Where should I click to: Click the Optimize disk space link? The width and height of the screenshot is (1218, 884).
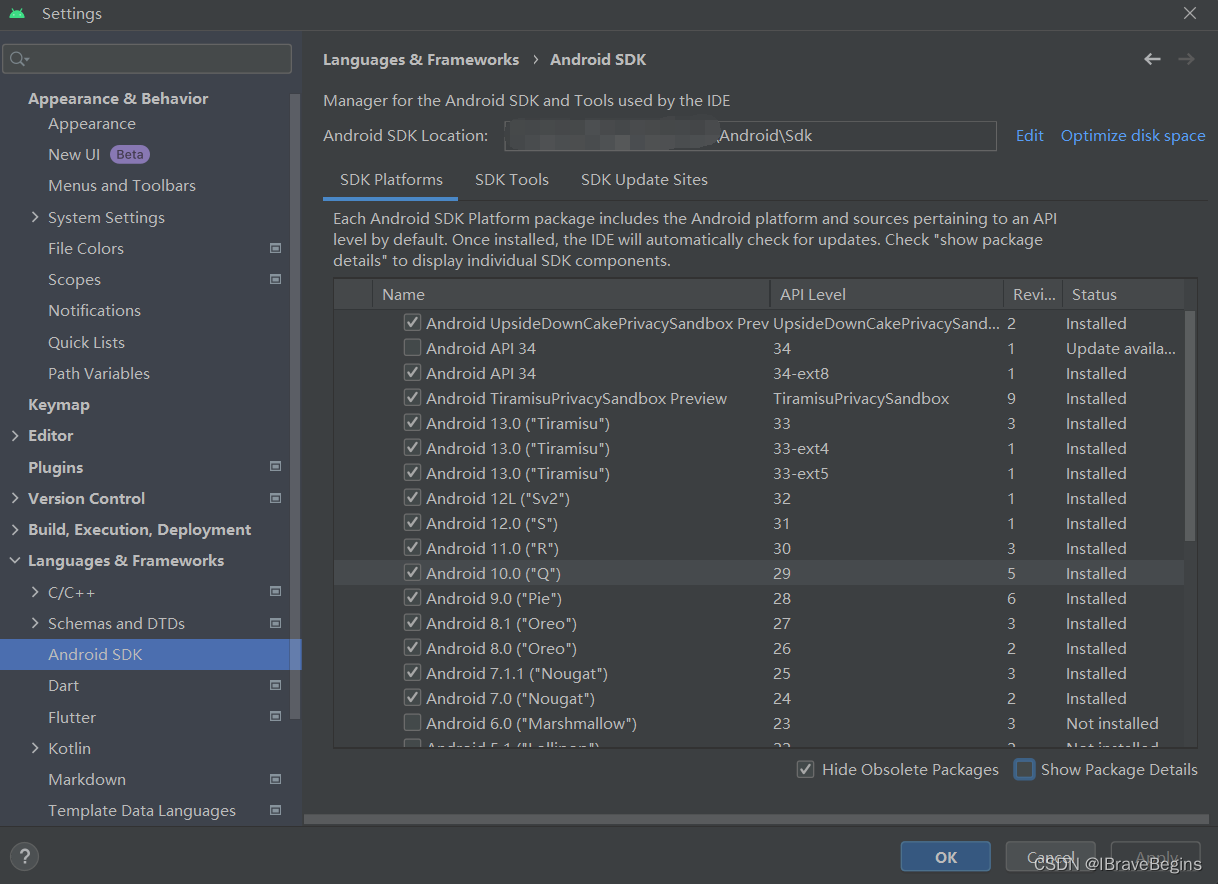[1133, 136]
